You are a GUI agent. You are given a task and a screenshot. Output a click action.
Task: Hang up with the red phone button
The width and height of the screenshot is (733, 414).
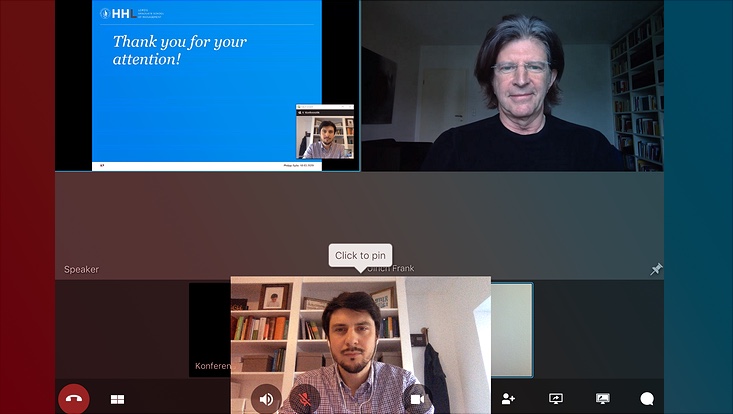coord(74,399)
